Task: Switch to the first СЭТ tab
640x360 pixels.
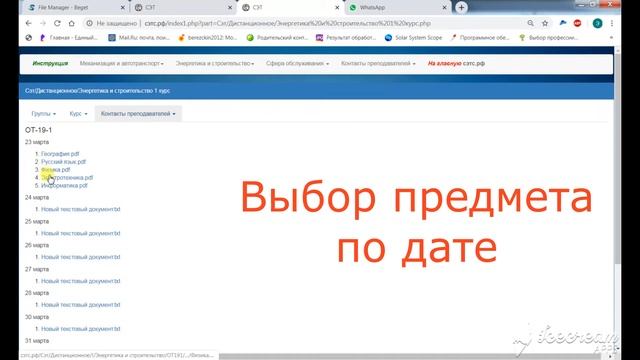Action: click(x=183, y=7)
